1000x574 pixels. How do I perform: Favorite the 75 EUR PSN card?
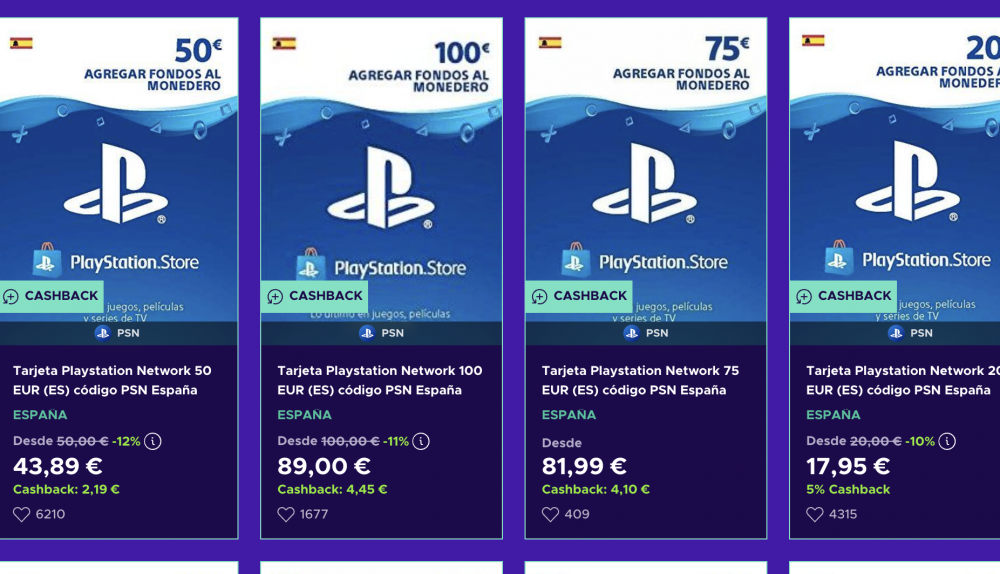click(x=550, y=514)
